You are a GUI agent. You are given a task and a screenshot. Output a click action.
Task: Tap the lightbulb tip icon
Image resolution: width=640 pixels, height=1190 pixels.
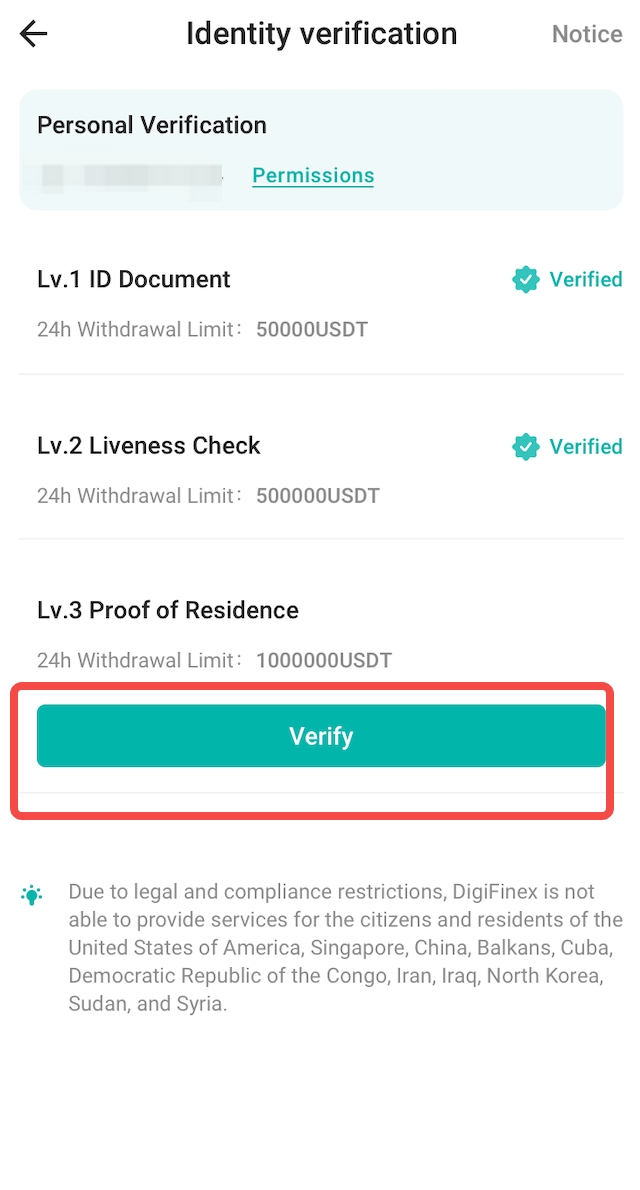click(x=32, y=895)
